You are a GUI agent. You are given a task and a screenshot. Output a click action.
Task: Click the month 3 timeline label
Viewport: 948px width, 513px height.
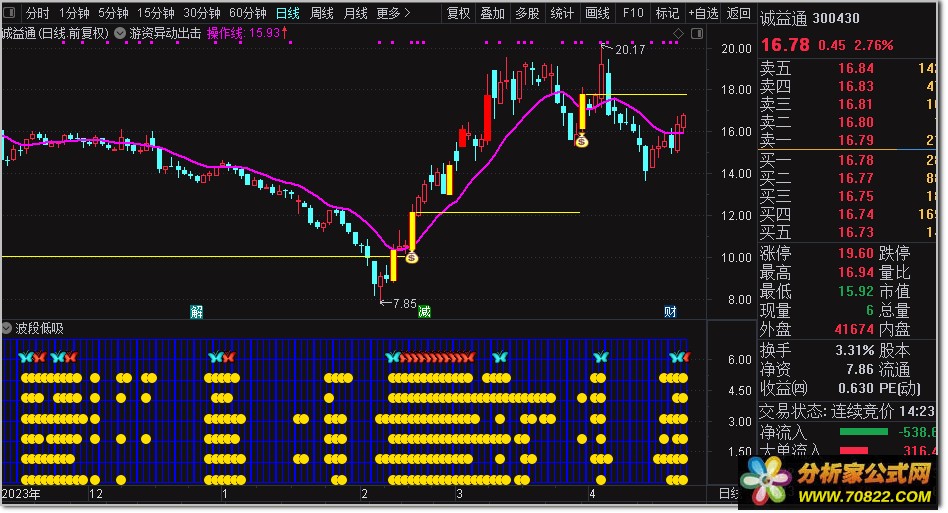pos(459,494)
